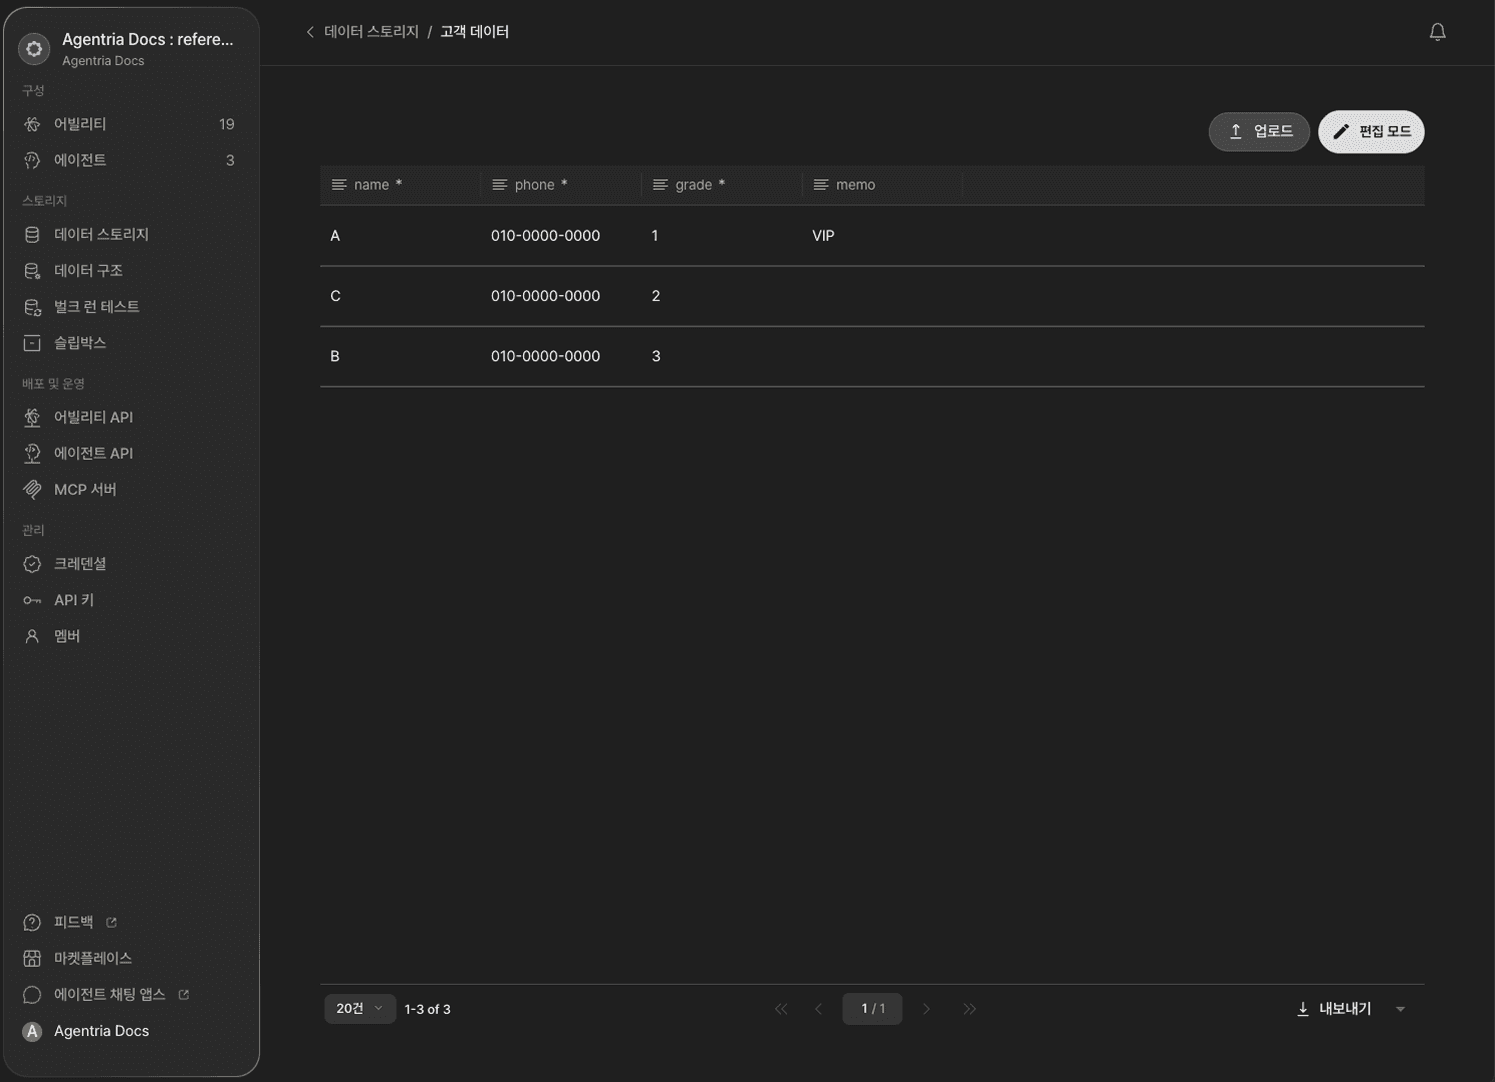Click the phone number in row A
1495x1082 pixels.
[x=545, y=236]
